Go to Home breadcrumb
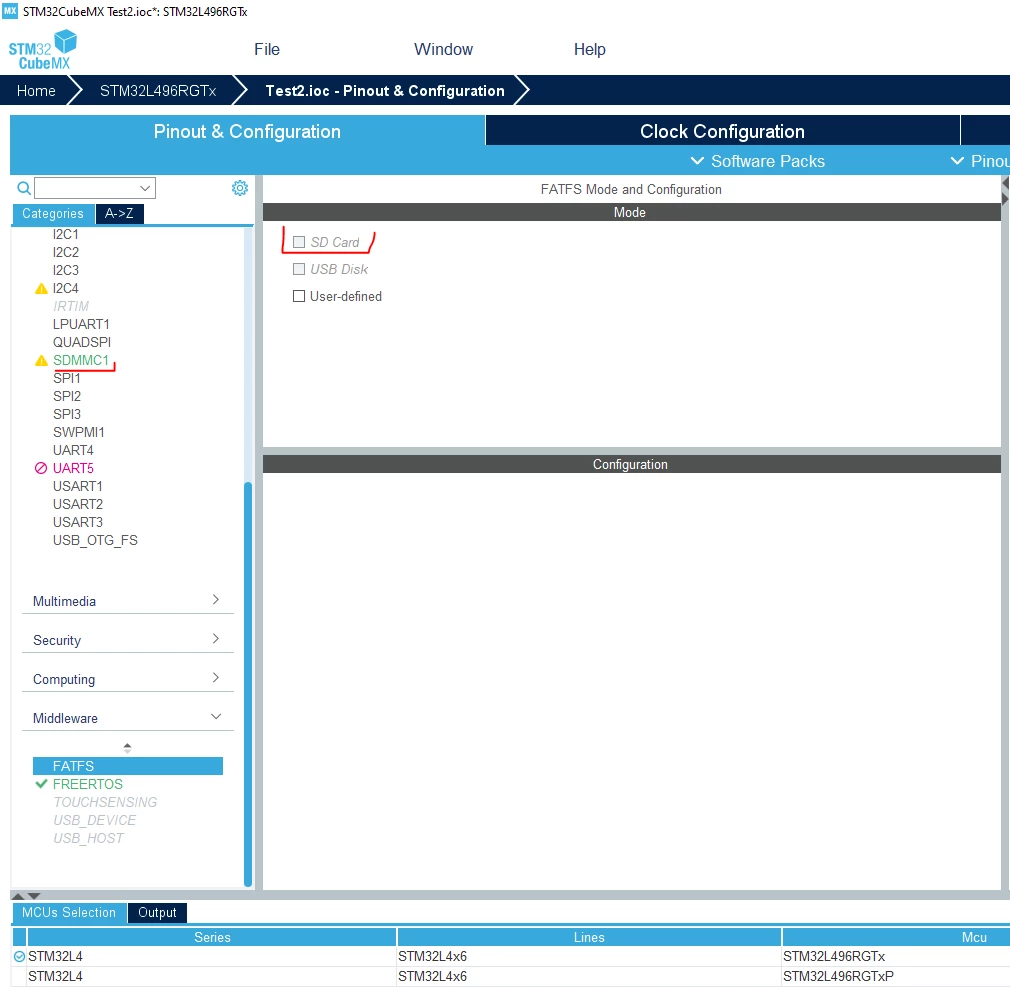Screen dimensions: 1010x987 36,91
